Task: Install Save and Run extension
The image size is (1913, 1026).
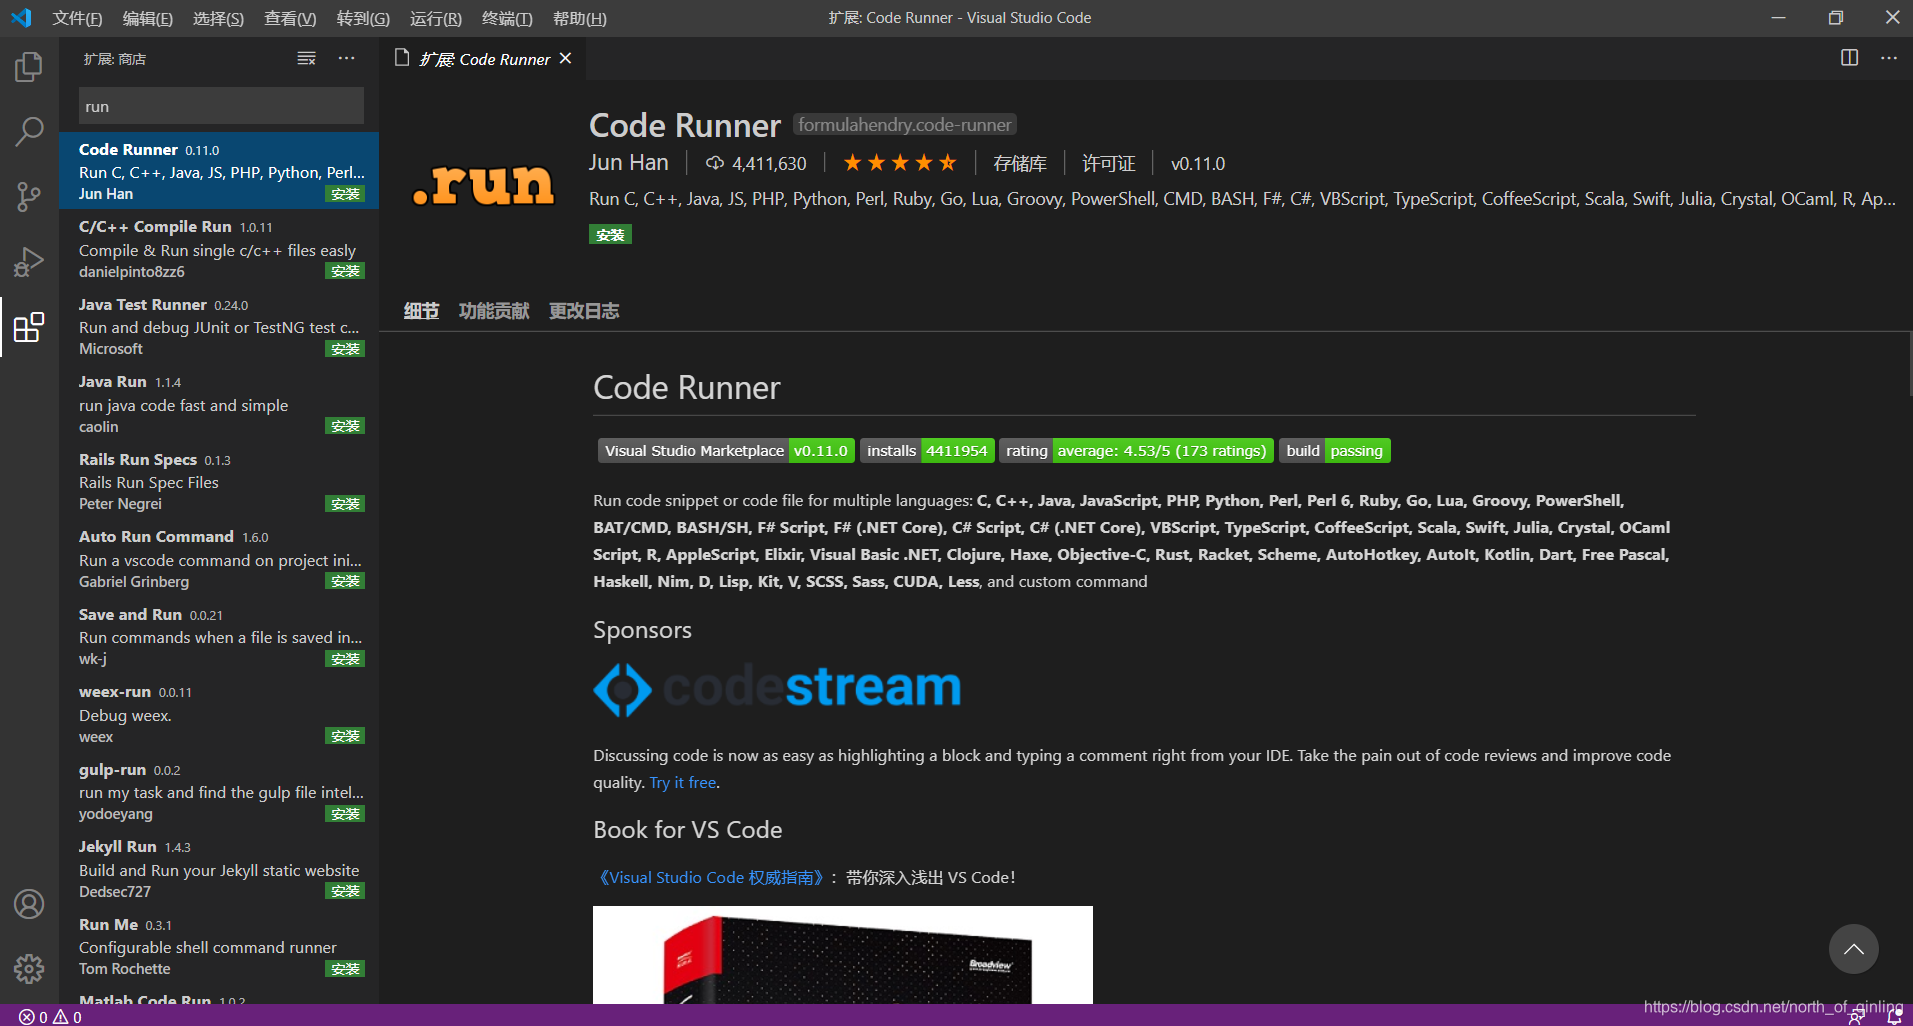Action: [x=345, y=659]
